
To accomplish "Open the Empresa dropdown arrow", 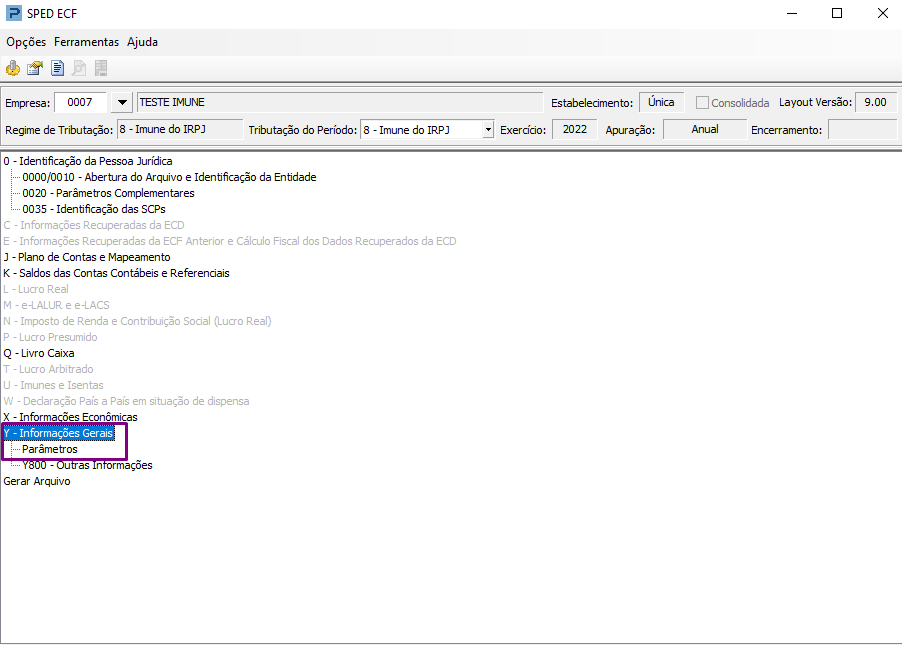I will click(x=122, y=102).
